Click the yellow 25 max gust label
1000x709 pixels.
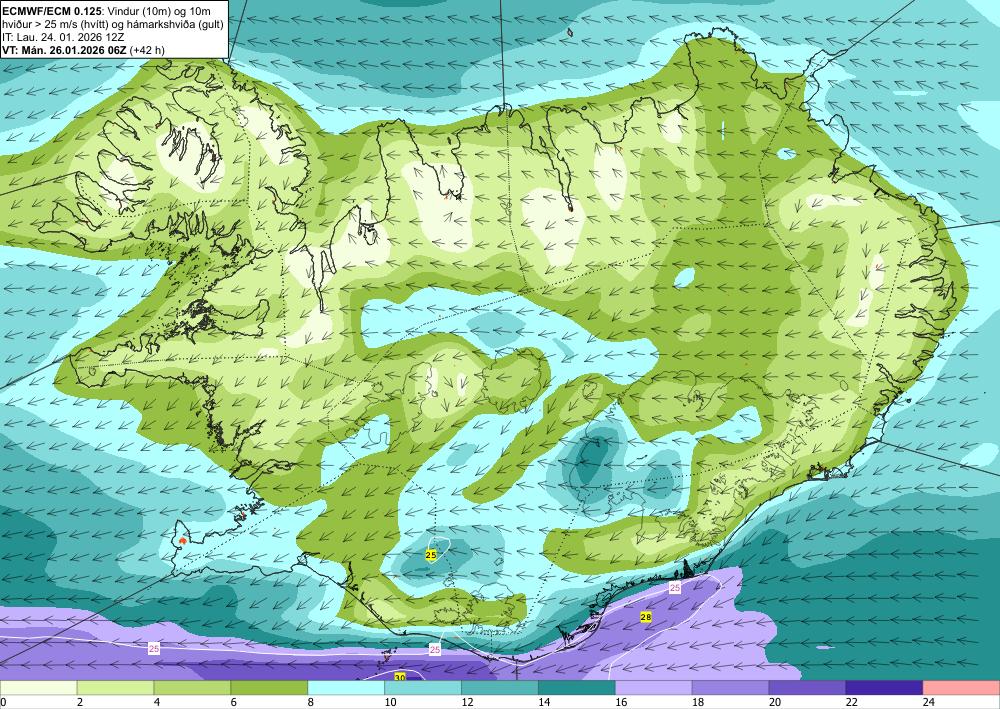tap(431, 555)
